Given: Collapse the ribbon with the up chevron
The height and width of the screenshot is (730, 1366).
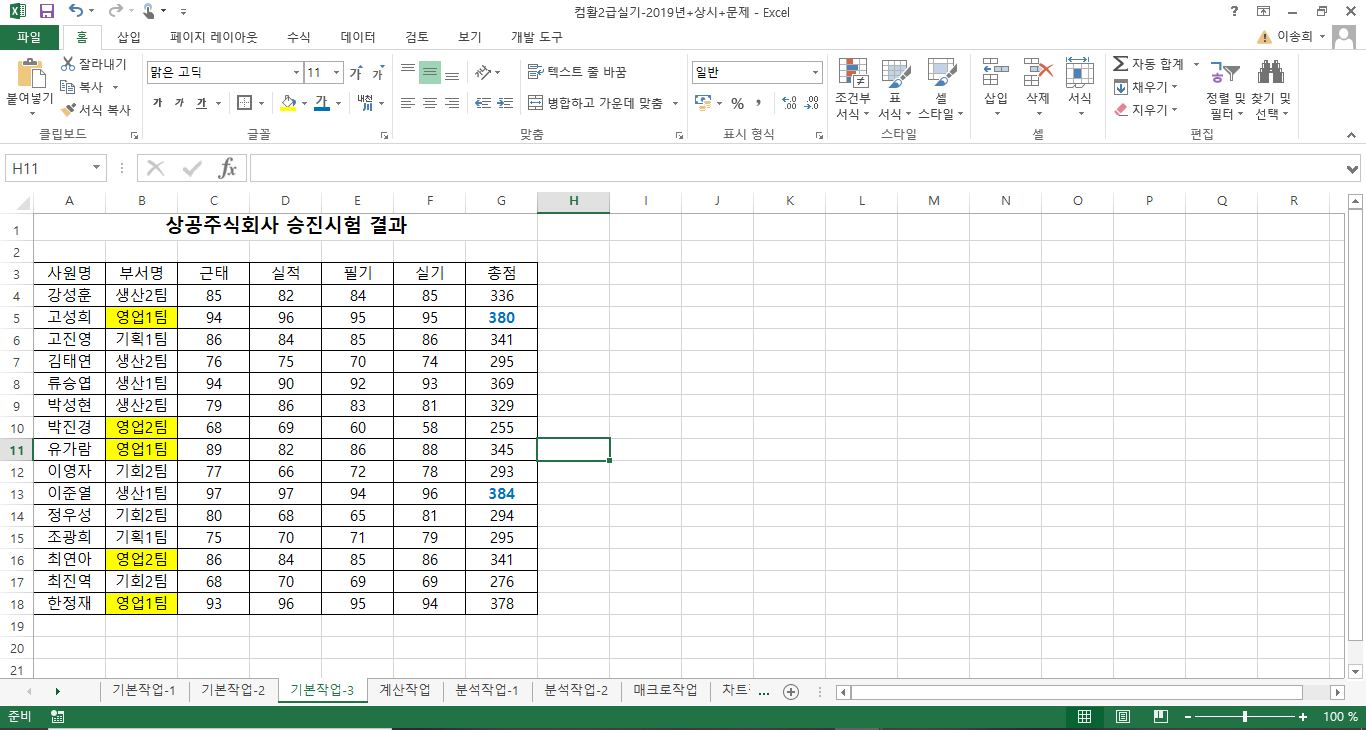Looking at the screenshot, I should pos(1351,136).
